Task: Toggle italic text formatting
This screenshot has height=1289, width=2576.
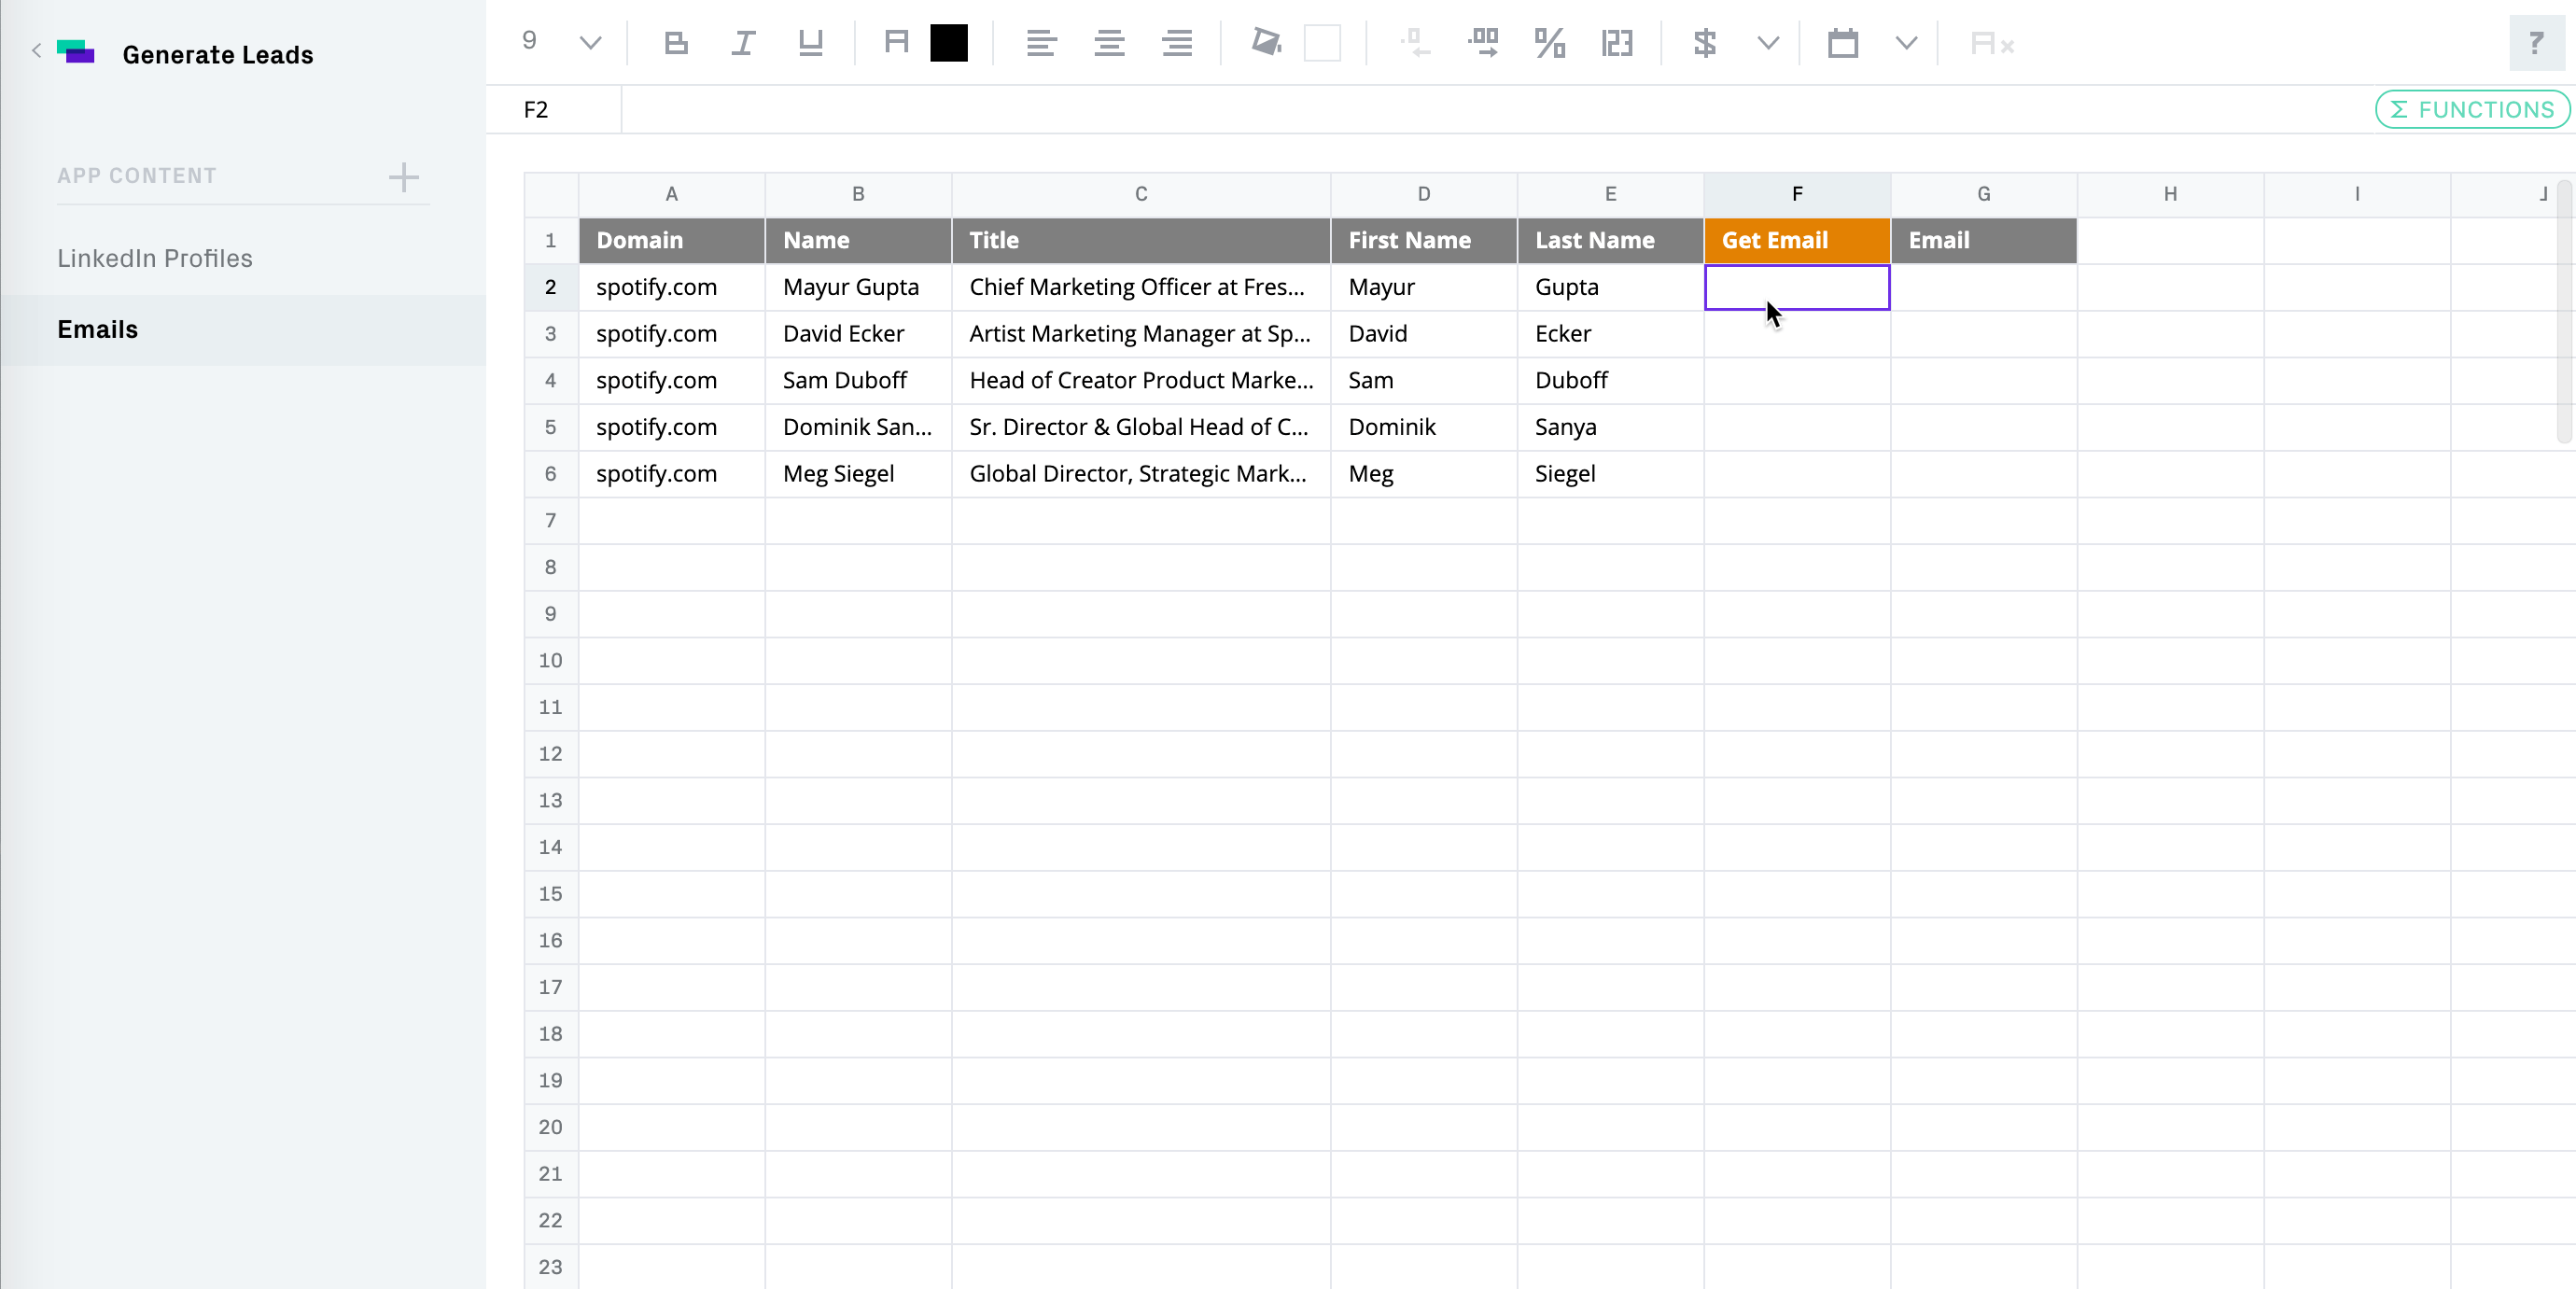Action: [743, 43]
